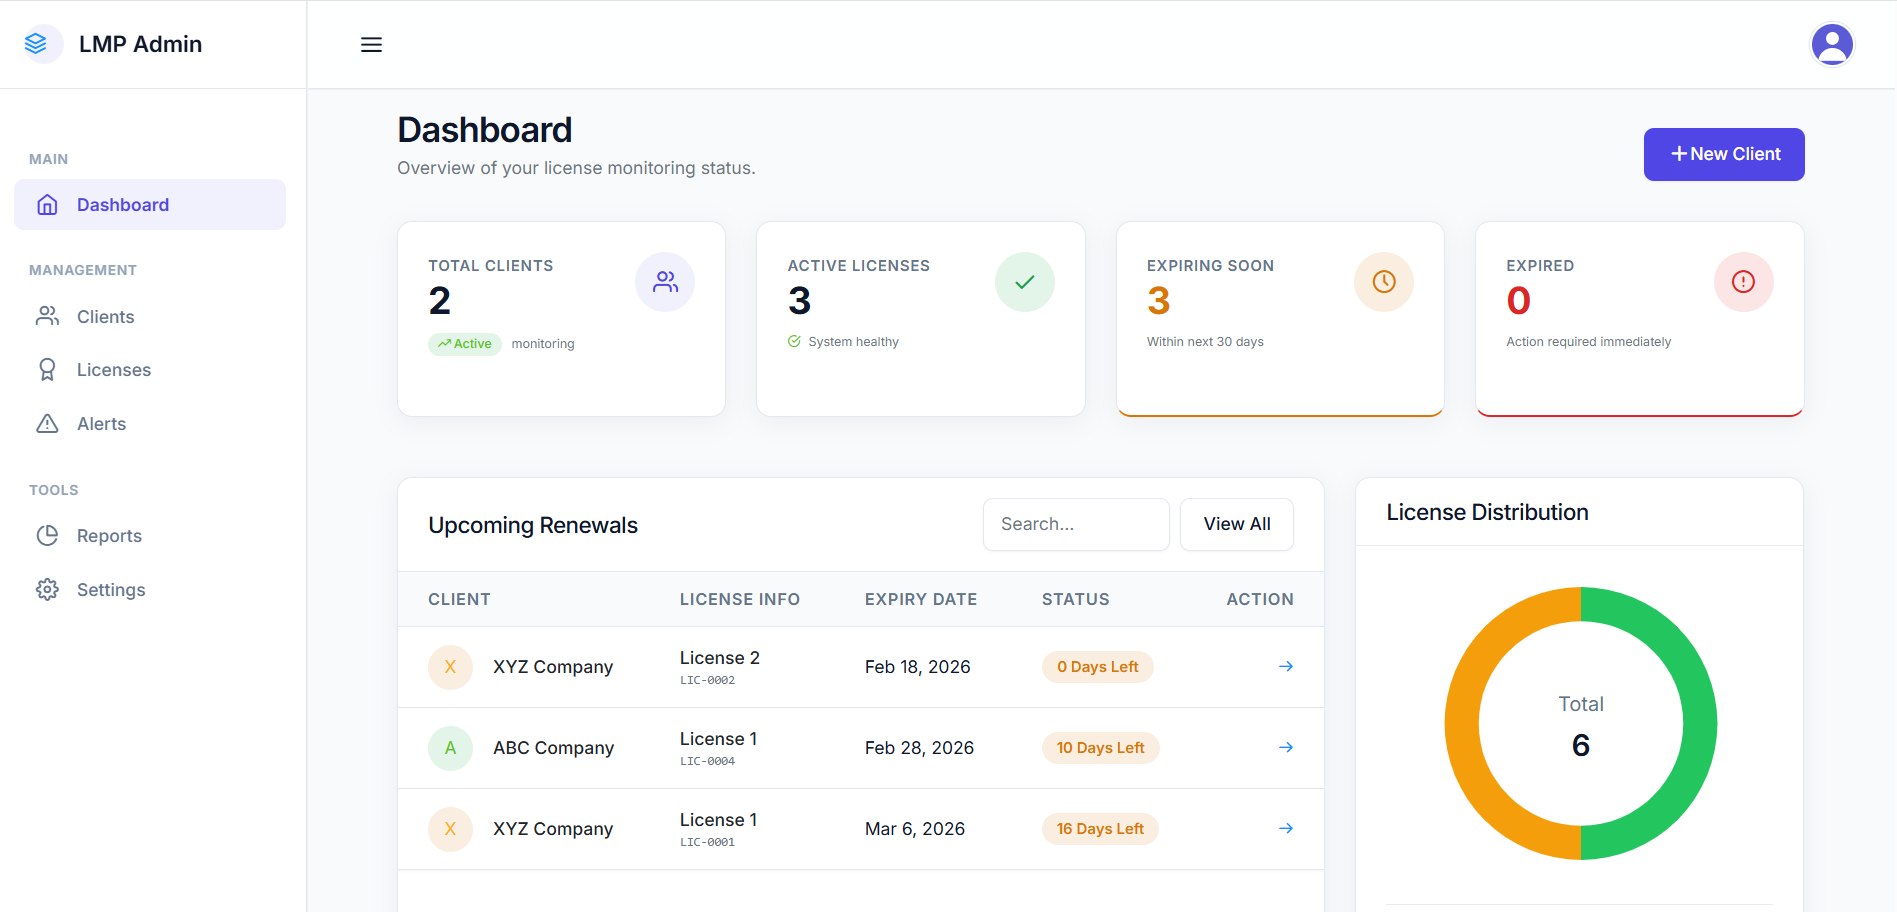Click the Reports pie chart icon
Screen dimensions: 1897x912
47,535
